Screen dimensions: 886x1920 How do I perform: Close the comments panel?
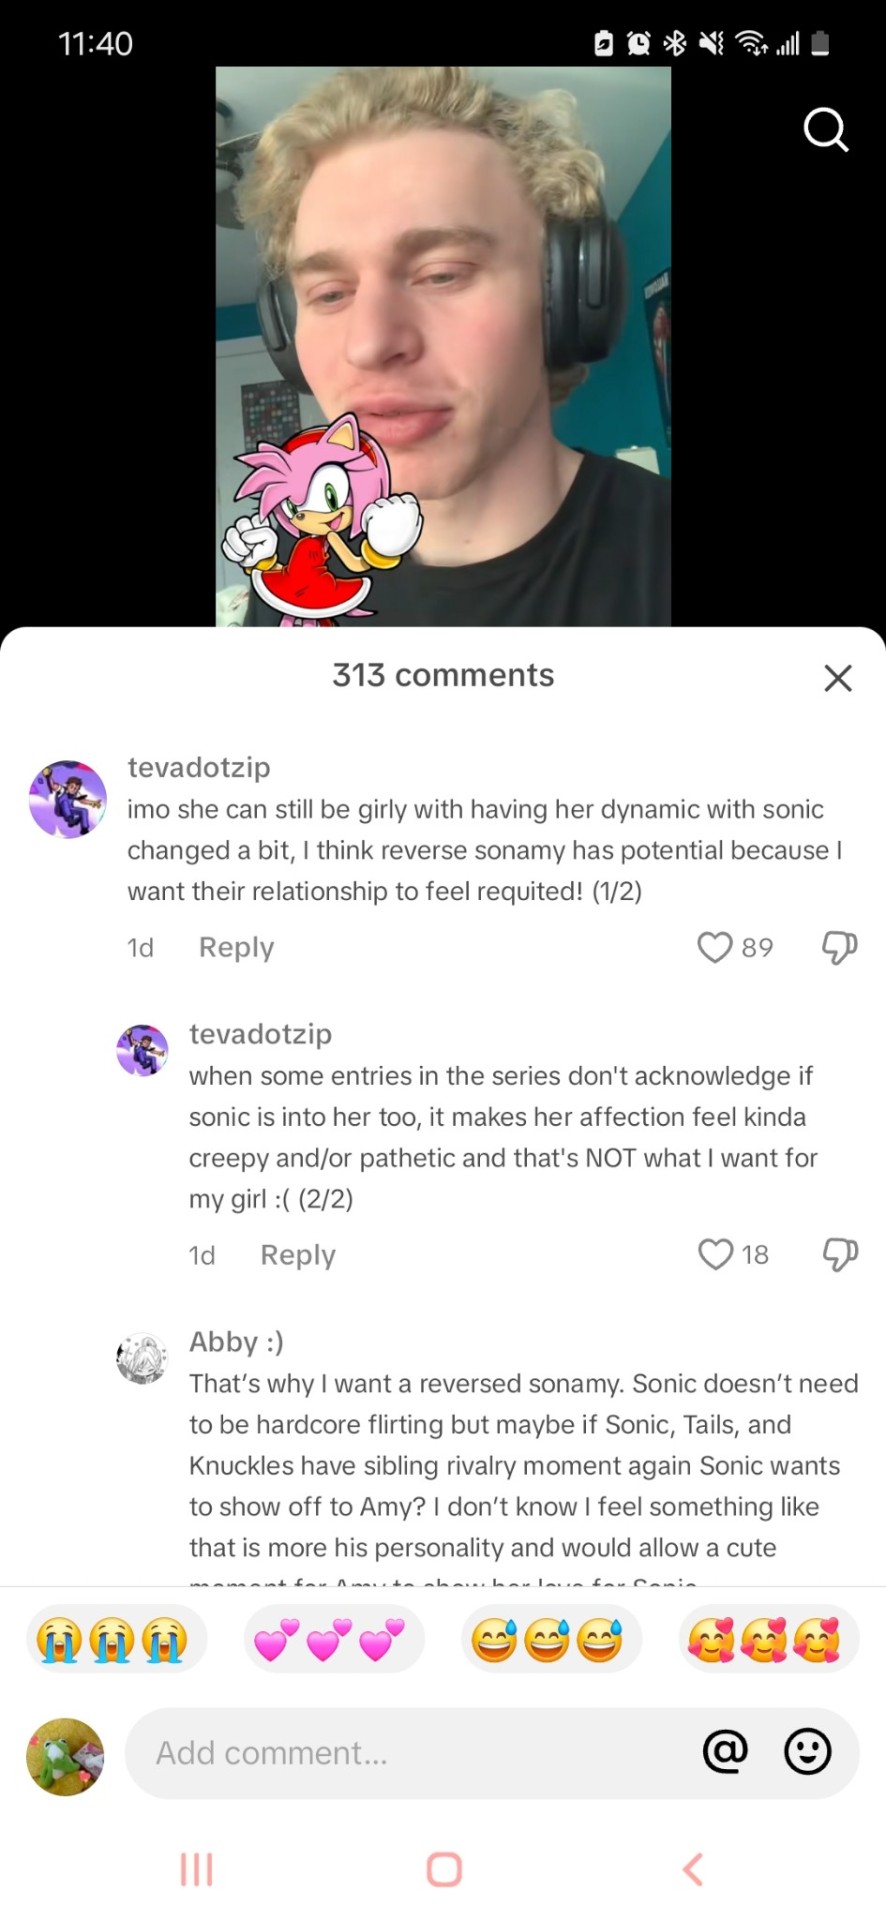838,678
